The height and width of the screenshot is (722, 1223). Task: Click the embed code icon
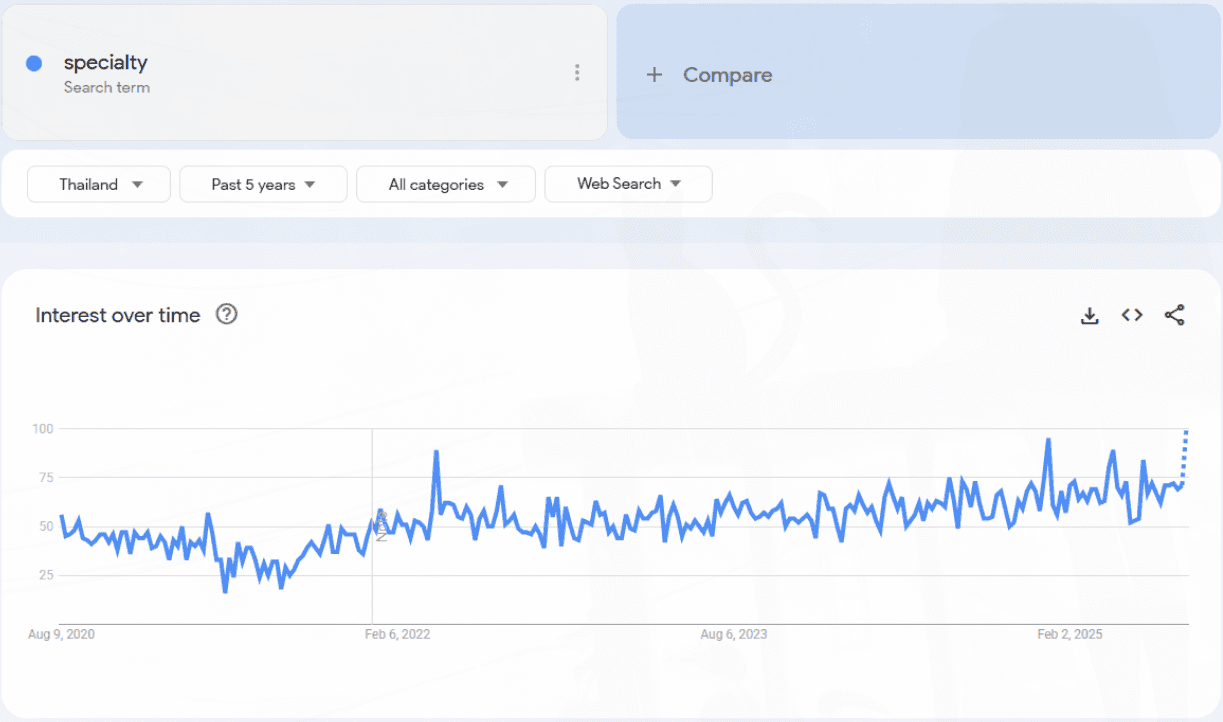[x=1132, y=315]
